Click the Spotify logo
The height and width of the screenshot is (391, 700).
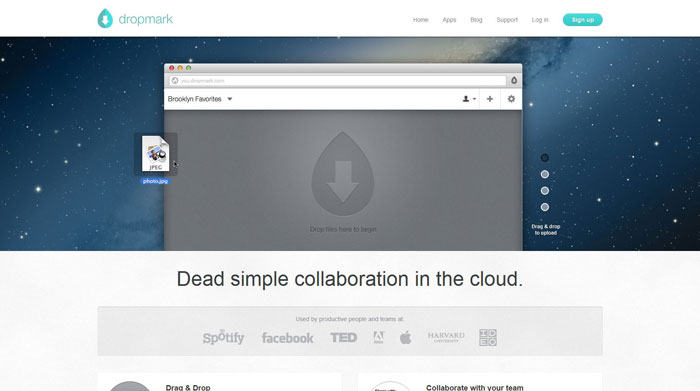coord(223,337)
